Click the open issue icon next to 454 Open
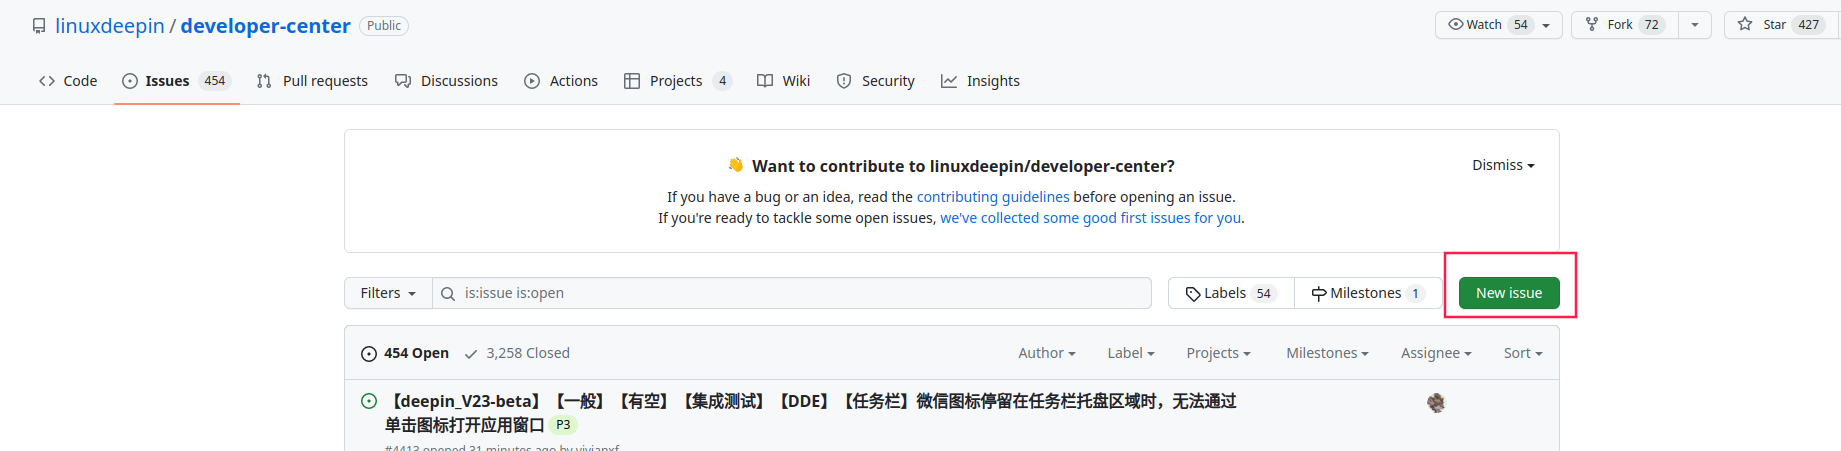Viewport: 1841px width, 451px height. click(x=369, y=354)
